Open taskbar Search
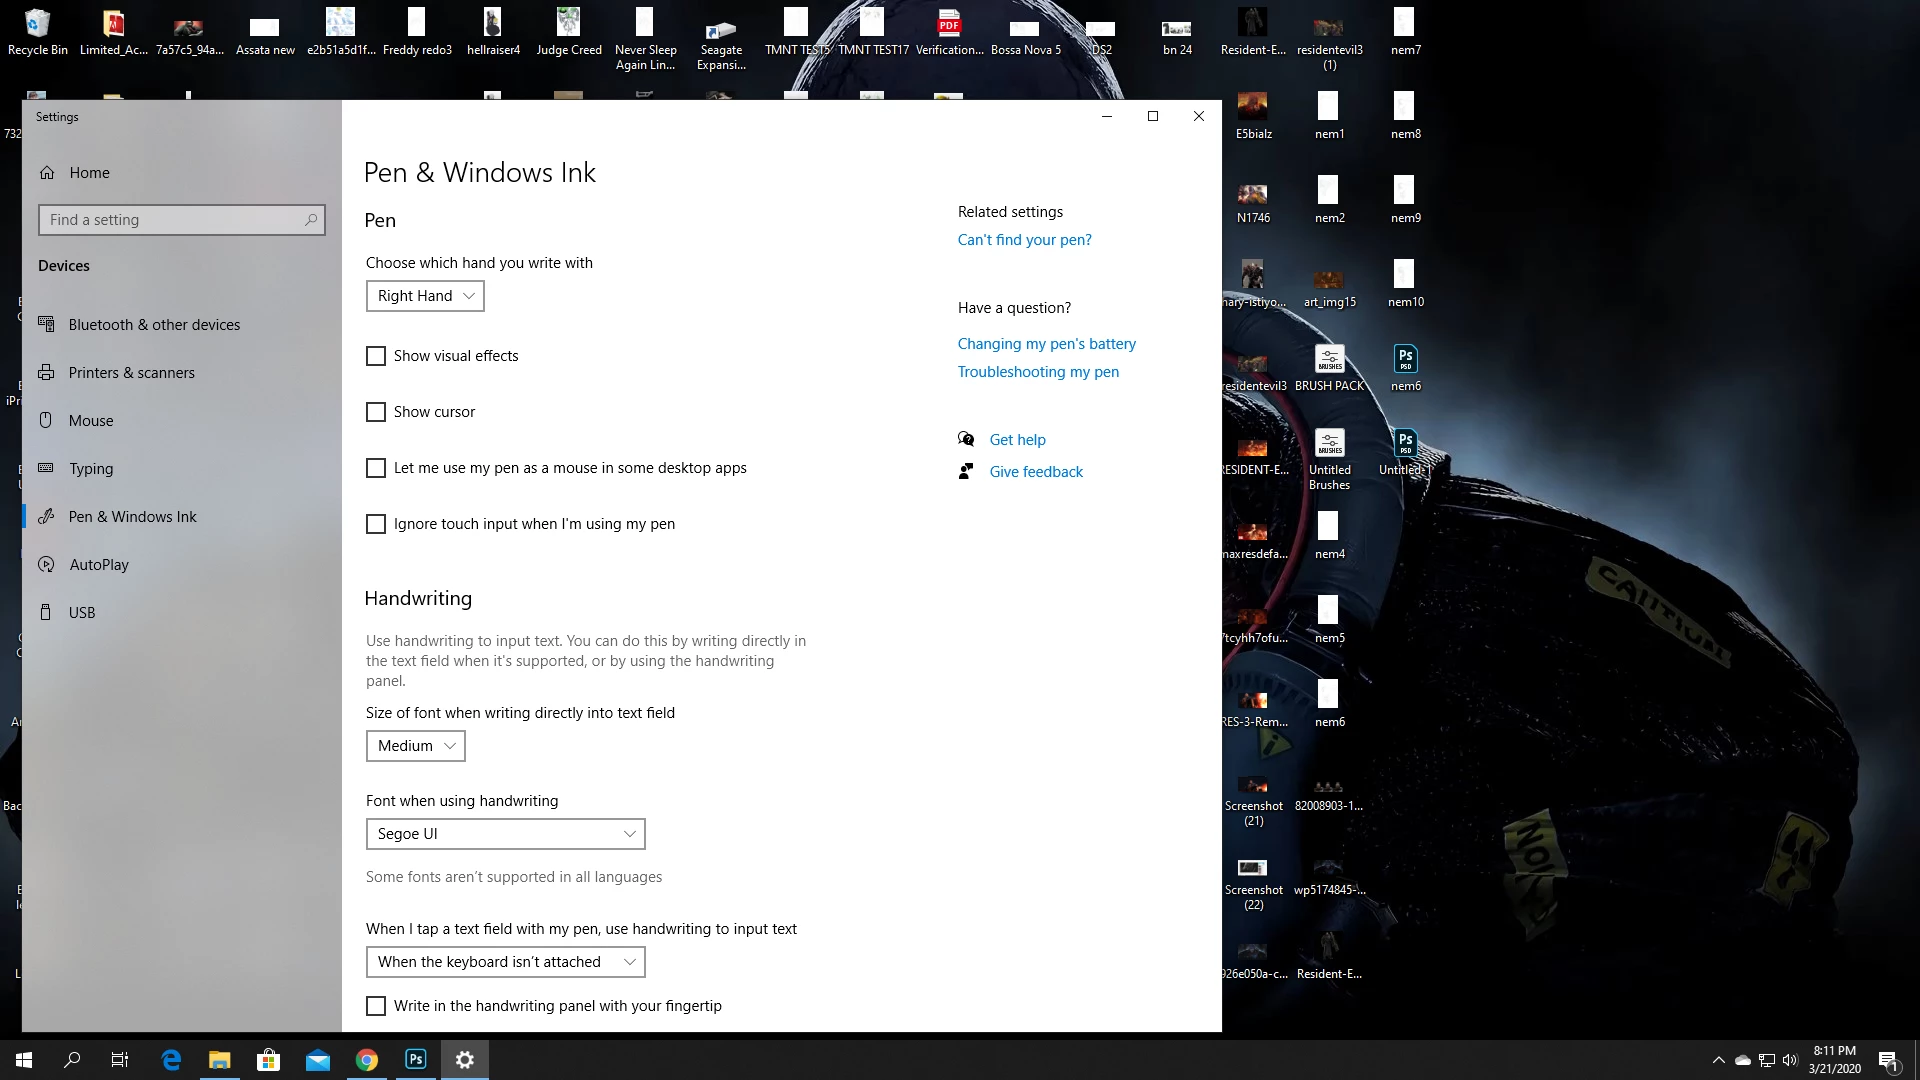 72,1060
